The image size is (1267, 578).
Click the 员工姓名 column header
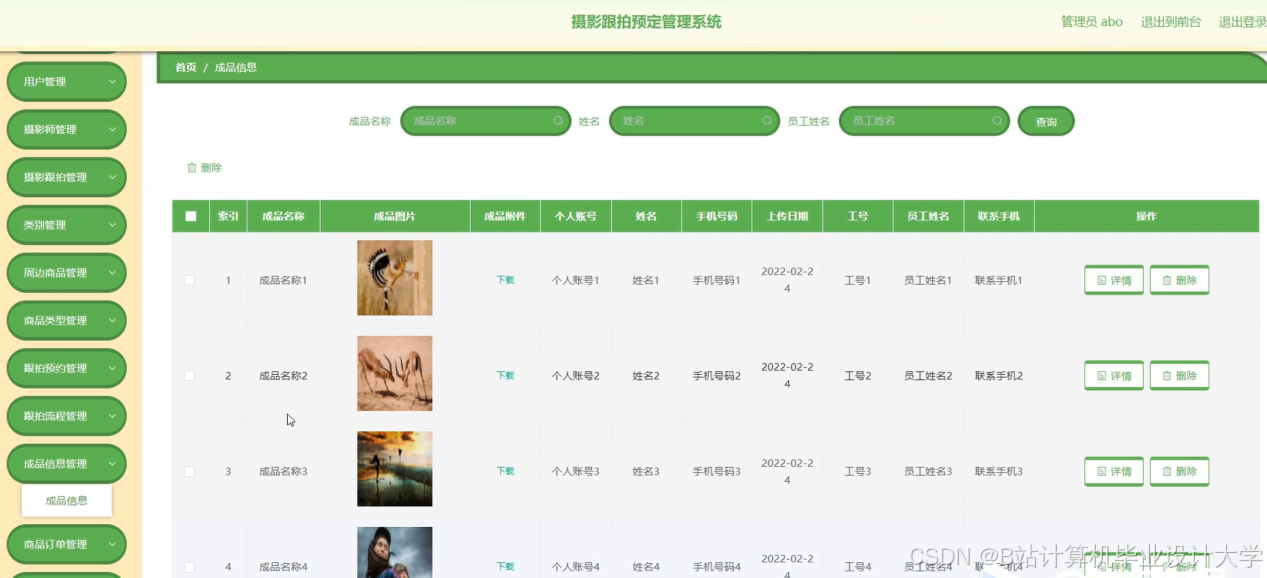[x=928, y=216]
